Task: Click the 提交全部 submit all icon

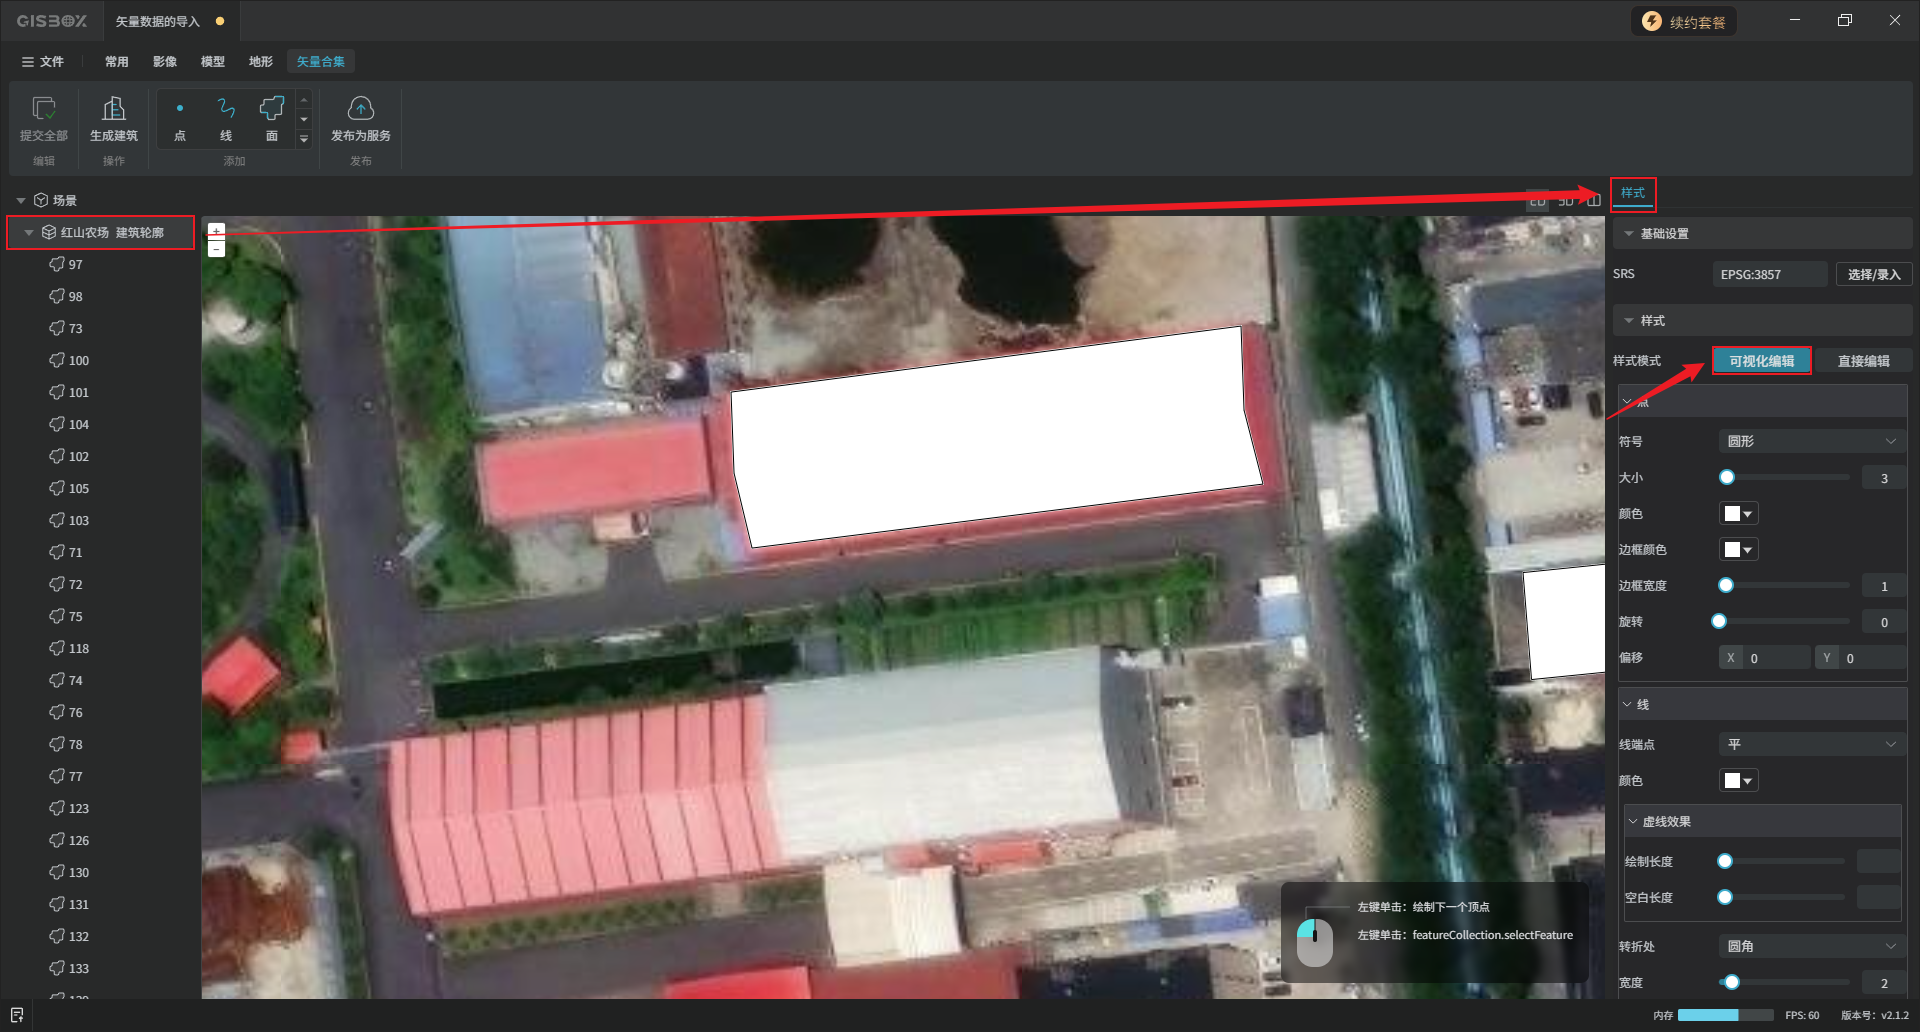Action: pos(44,109)
